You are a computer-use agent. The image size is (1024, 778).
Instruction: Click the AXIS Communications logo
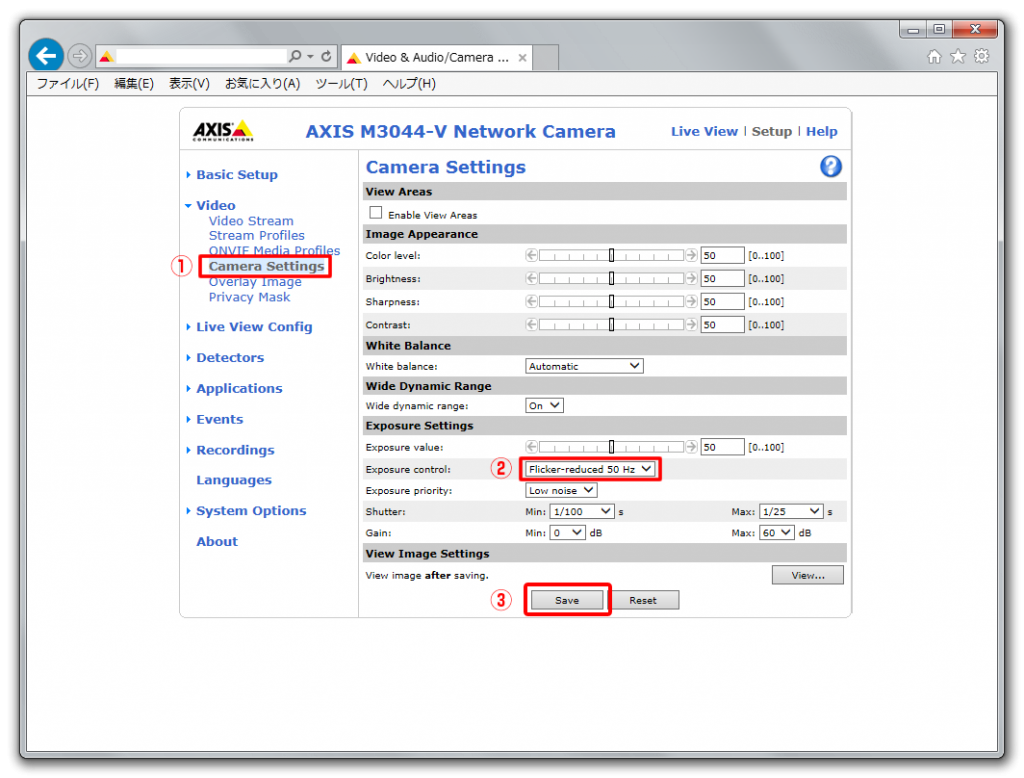[x=223, y=131]
